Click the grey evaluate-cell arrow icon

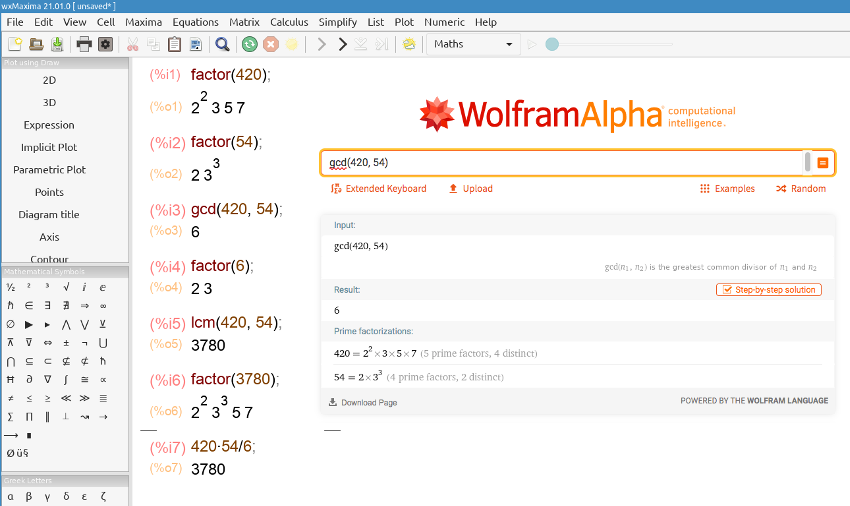click(x=321, y=44)
